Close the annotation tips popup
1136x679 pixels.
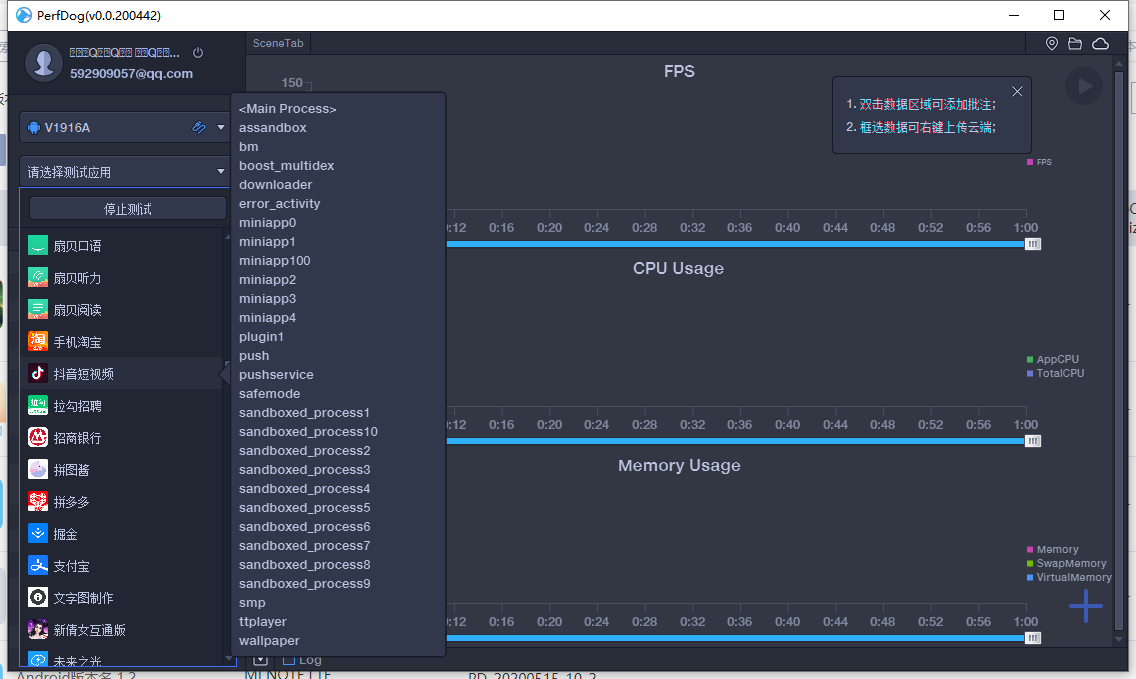(1017, 91)
